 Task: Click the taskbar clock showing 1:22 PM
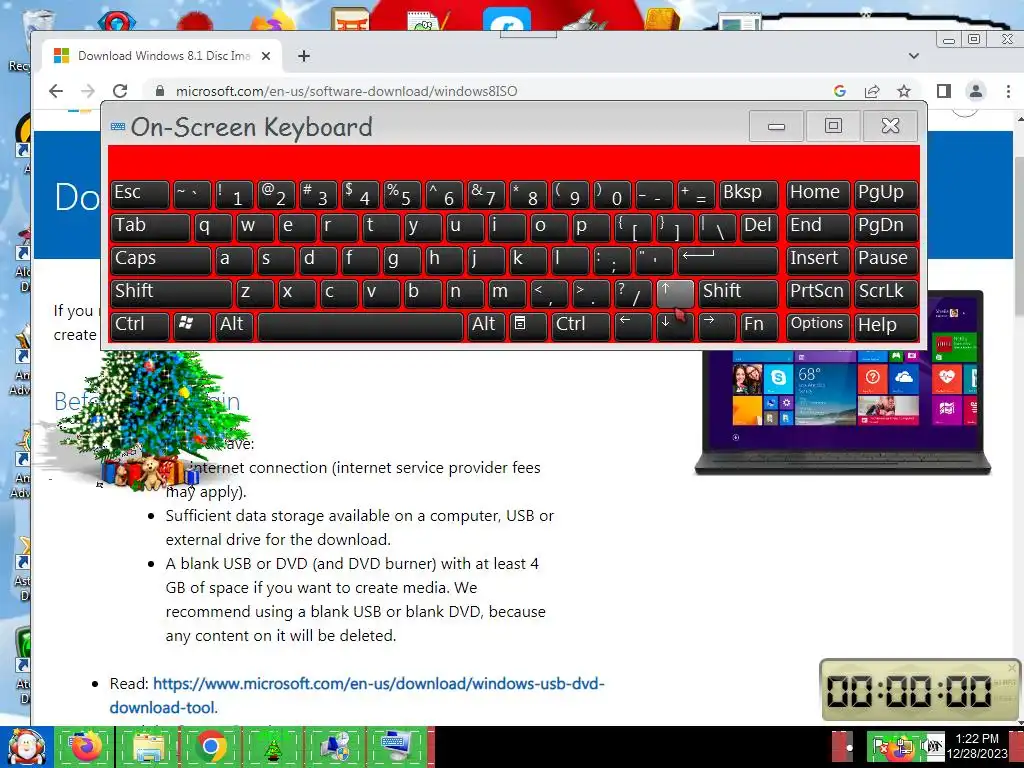pos(976,746)
